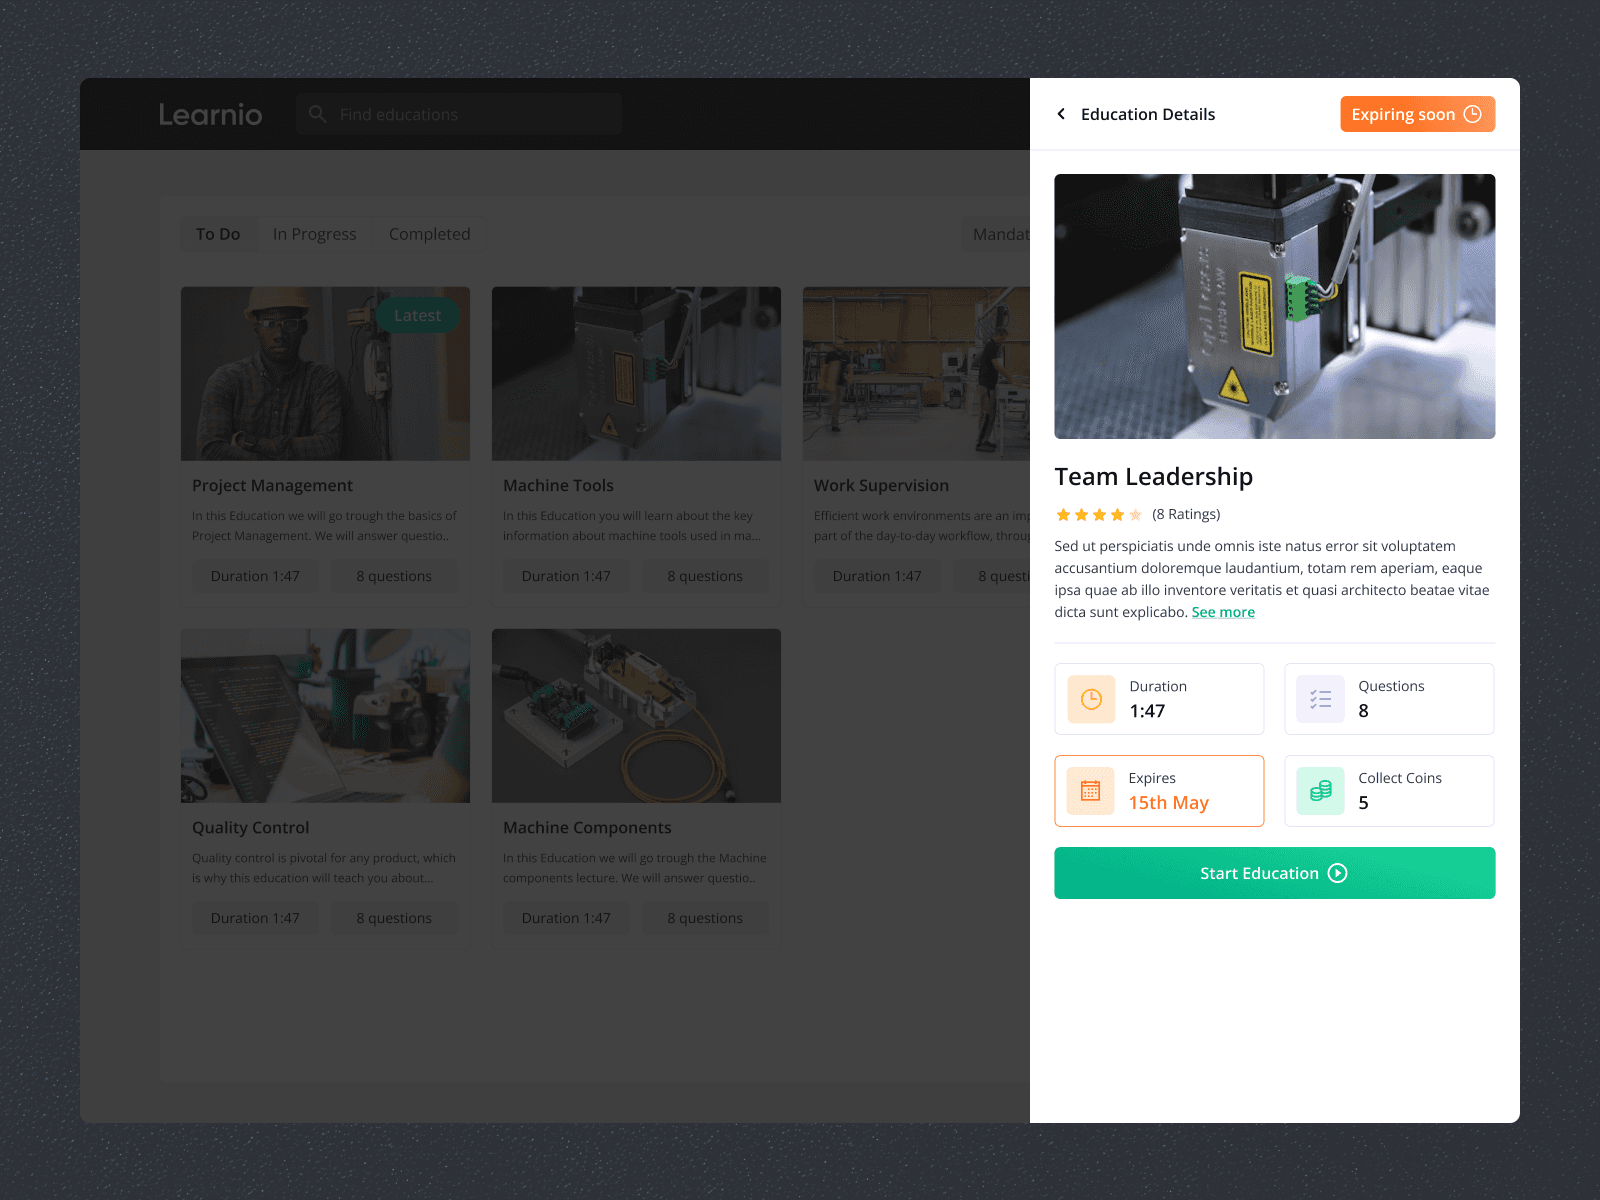Click the Work Supervision title

(881, 485)
